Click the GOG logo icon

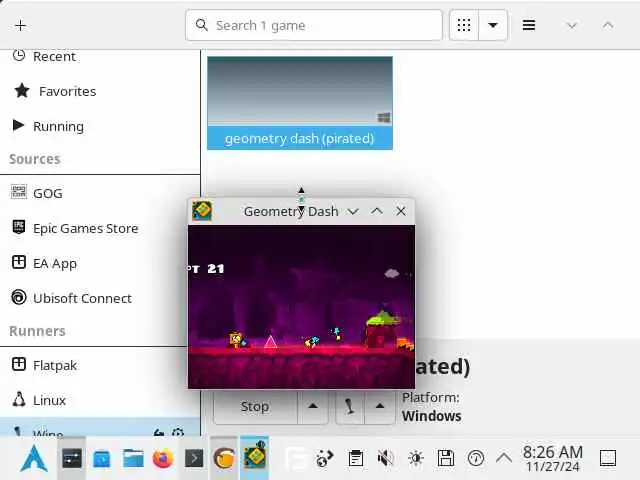[x=19, y=191]
